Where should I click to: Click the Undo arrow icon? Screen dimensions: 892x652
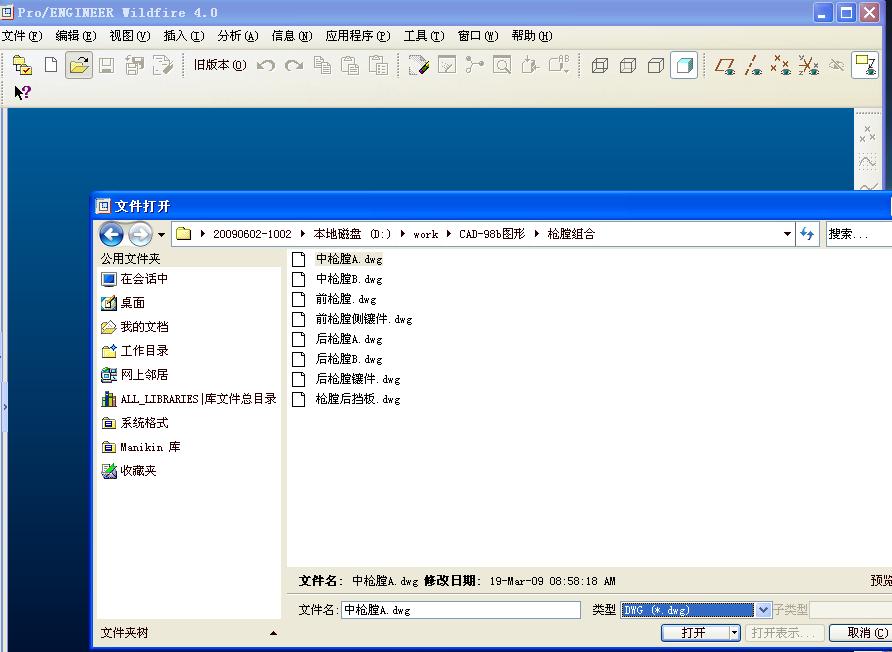(266, 65)
